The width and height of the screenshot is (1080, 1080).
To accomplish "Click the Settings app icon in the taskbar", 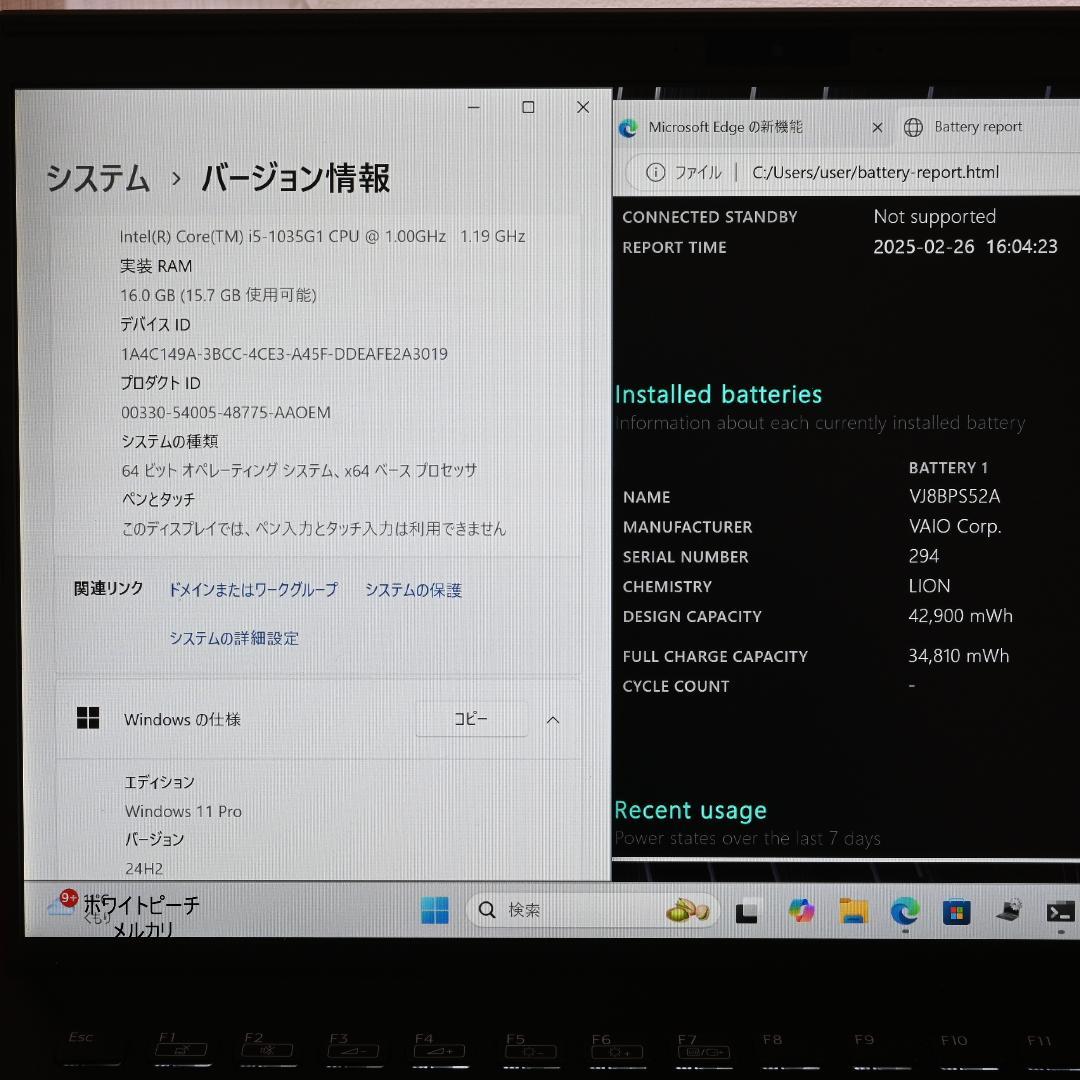I will point(1010,911).
